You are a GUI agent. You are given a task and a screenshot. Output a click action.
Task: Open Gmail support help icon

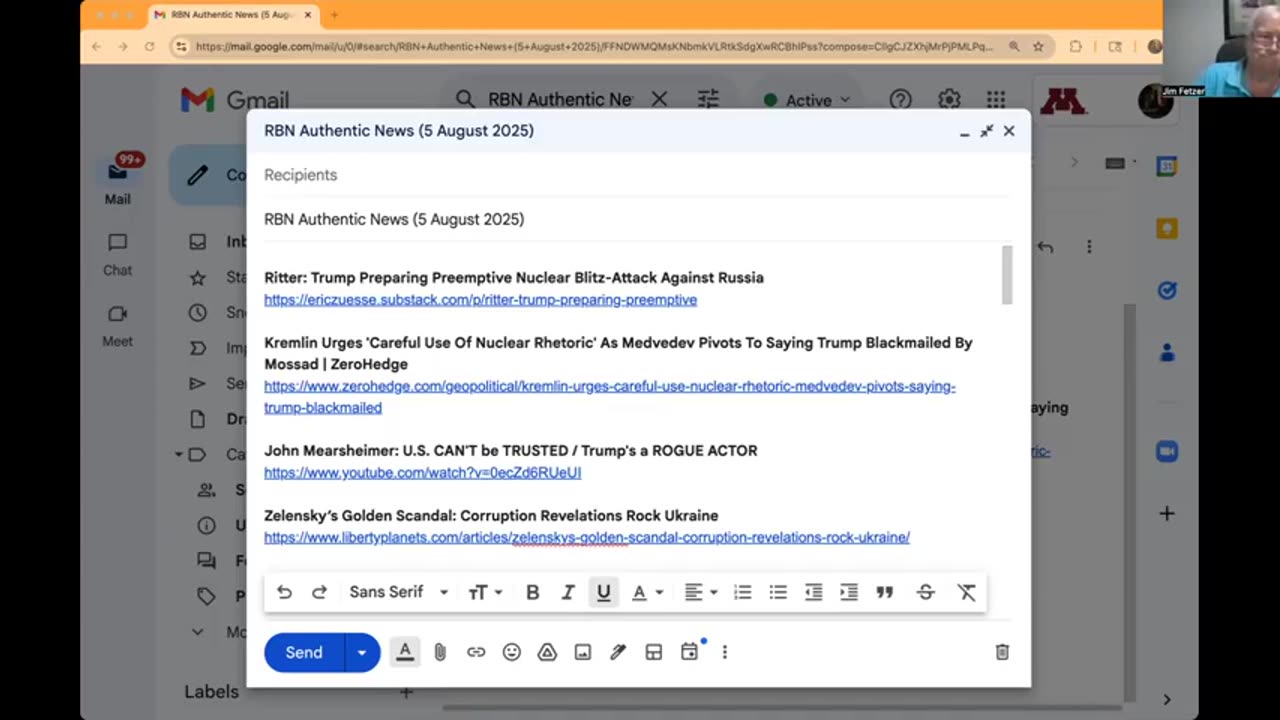pyautogui.click(x=900, y=100)
